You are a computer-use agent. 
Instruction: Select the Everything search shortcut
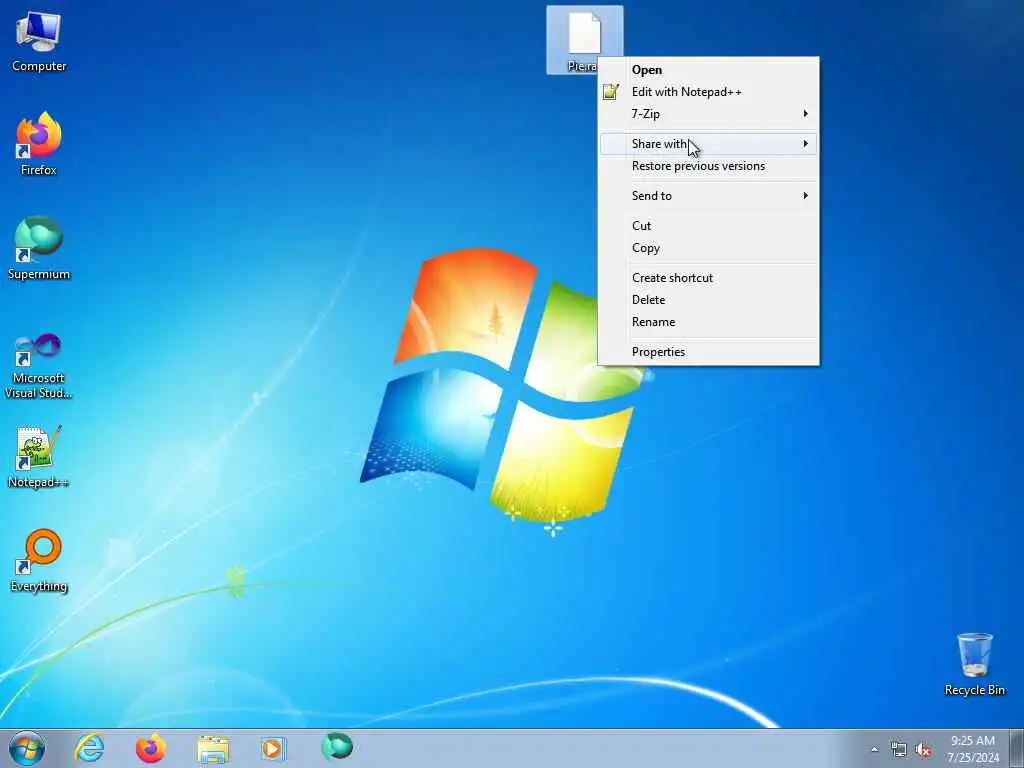point(39,560)
